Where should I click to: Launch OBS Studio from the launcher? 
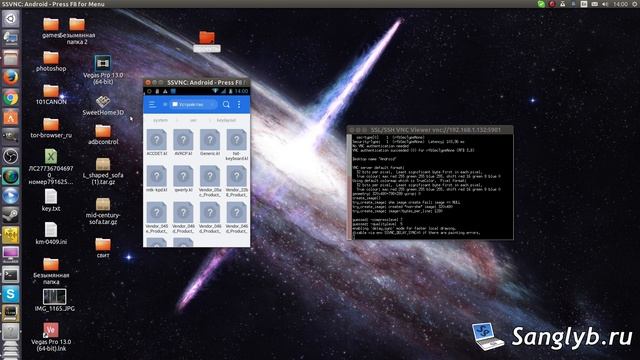coord(11,156)
